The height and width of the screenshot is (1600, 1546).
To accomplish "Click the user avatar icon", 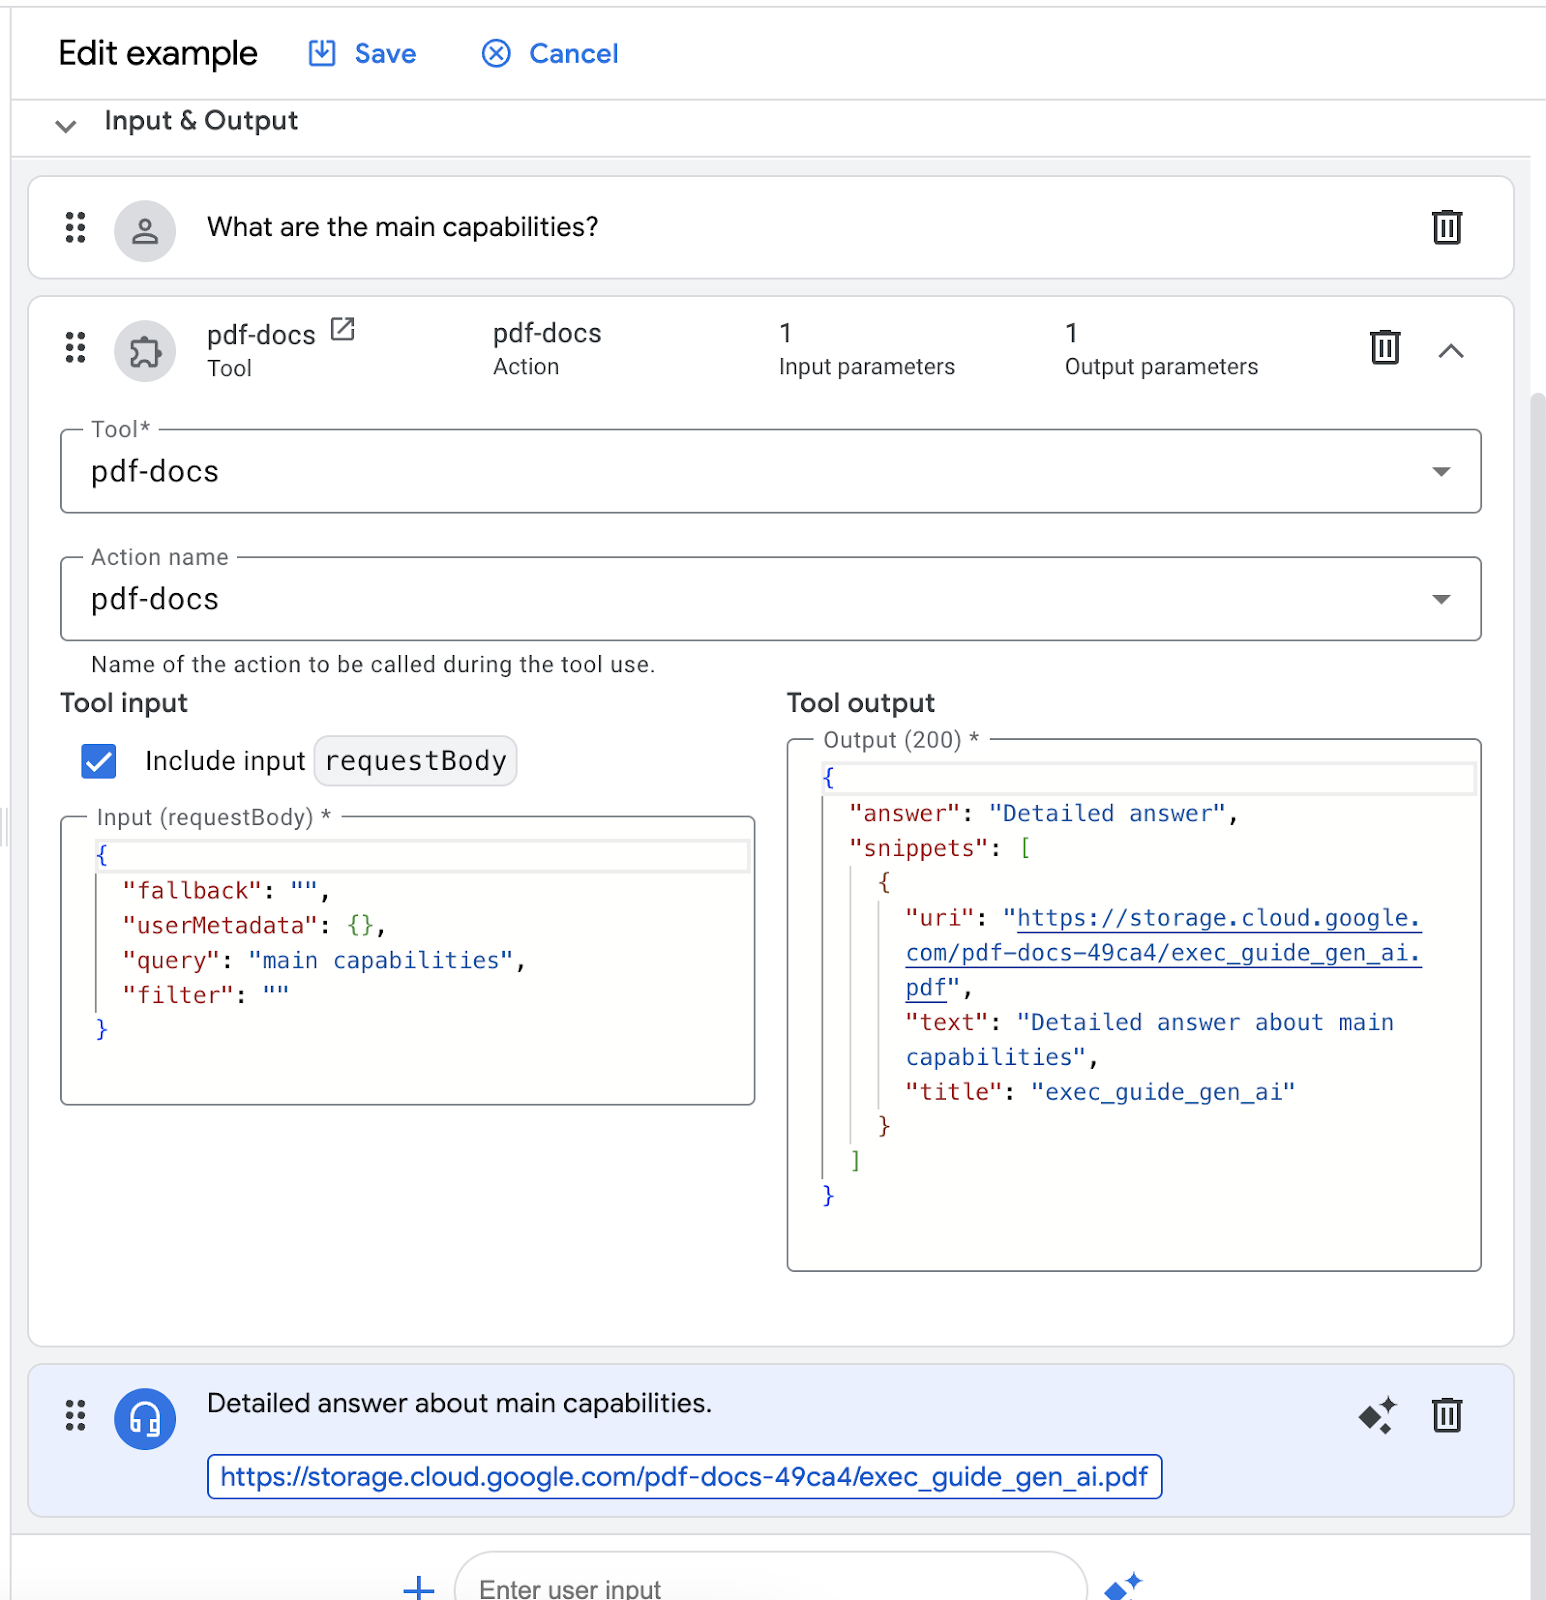I will click(145, 231).
